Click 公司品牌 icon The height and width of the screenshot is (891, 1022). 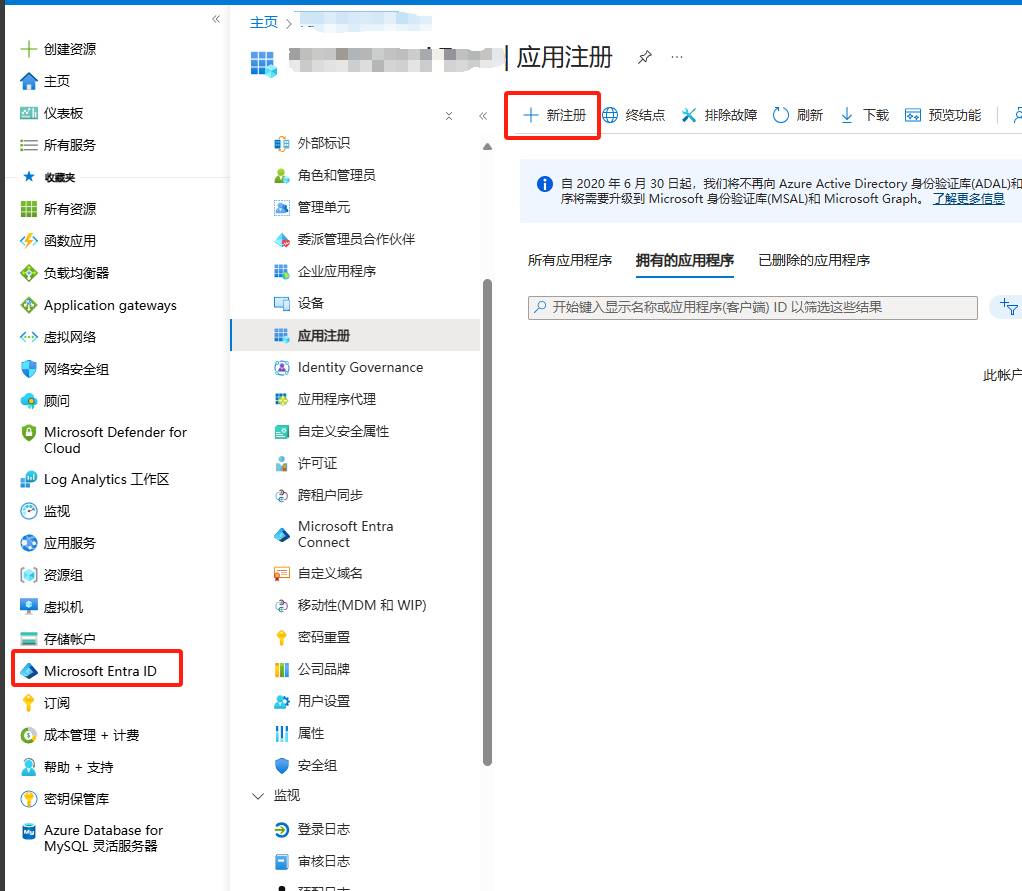(x=282, y=669)
